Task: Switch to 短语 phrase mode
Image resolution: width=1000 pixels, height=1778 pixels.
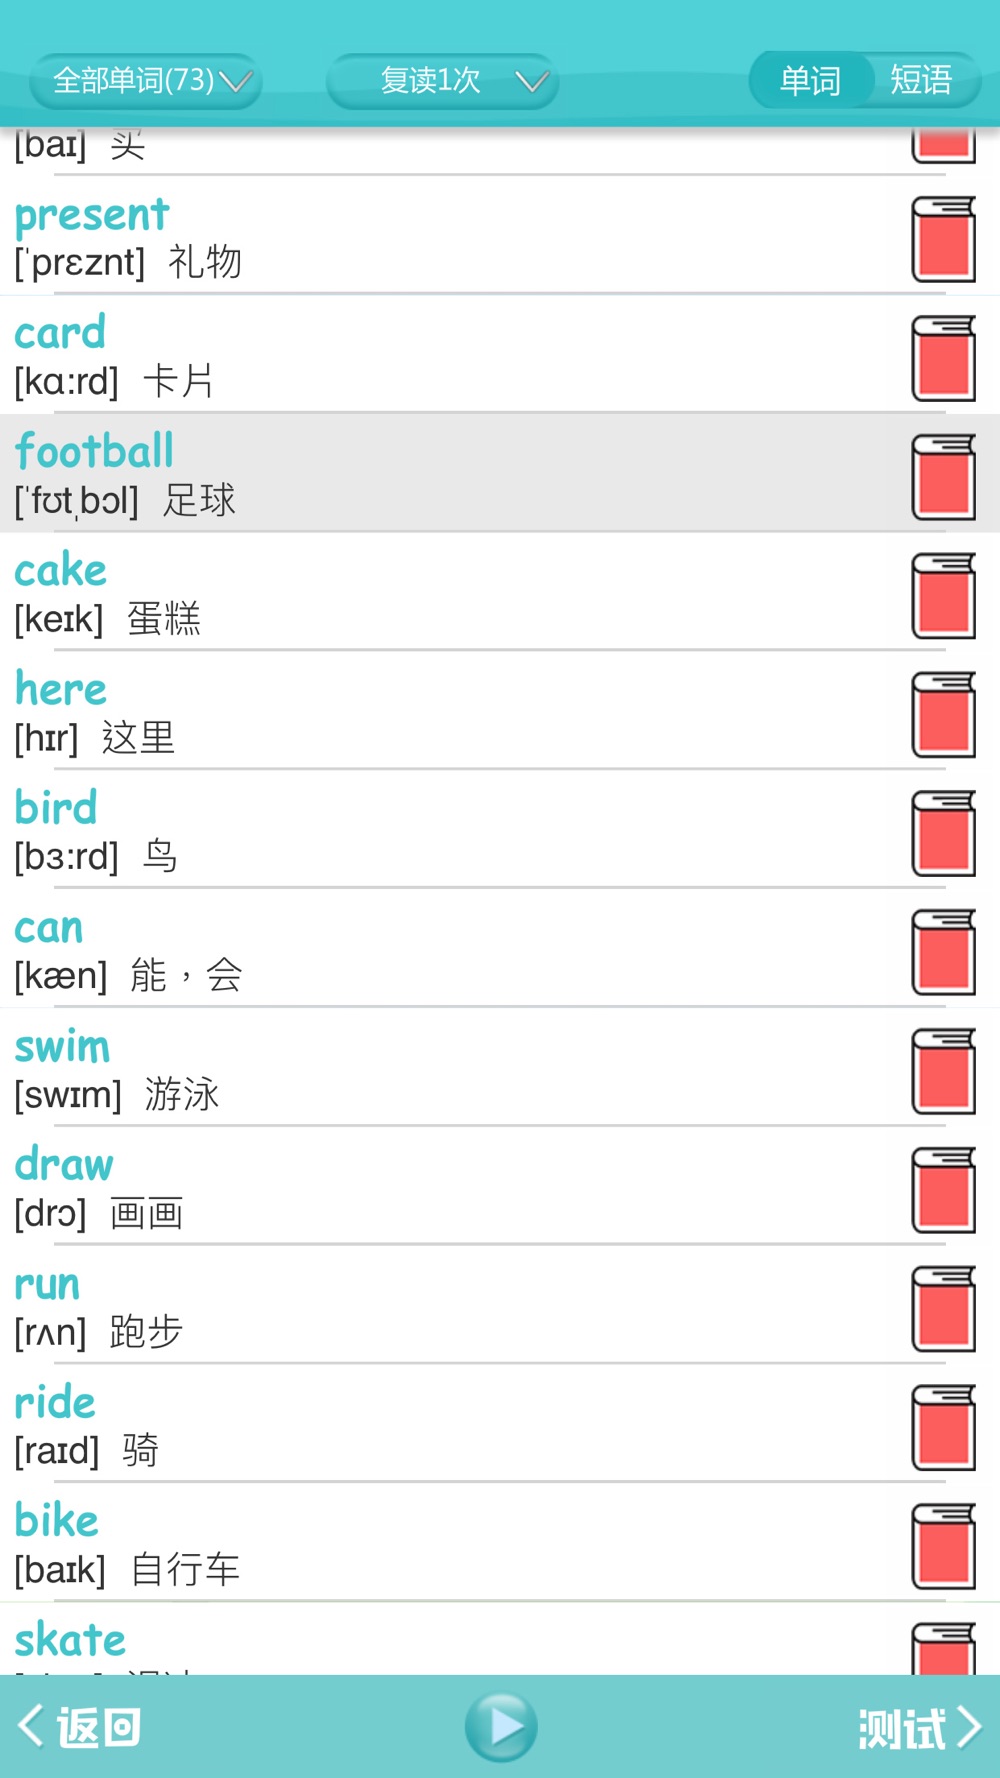Action: pos(921,80)
